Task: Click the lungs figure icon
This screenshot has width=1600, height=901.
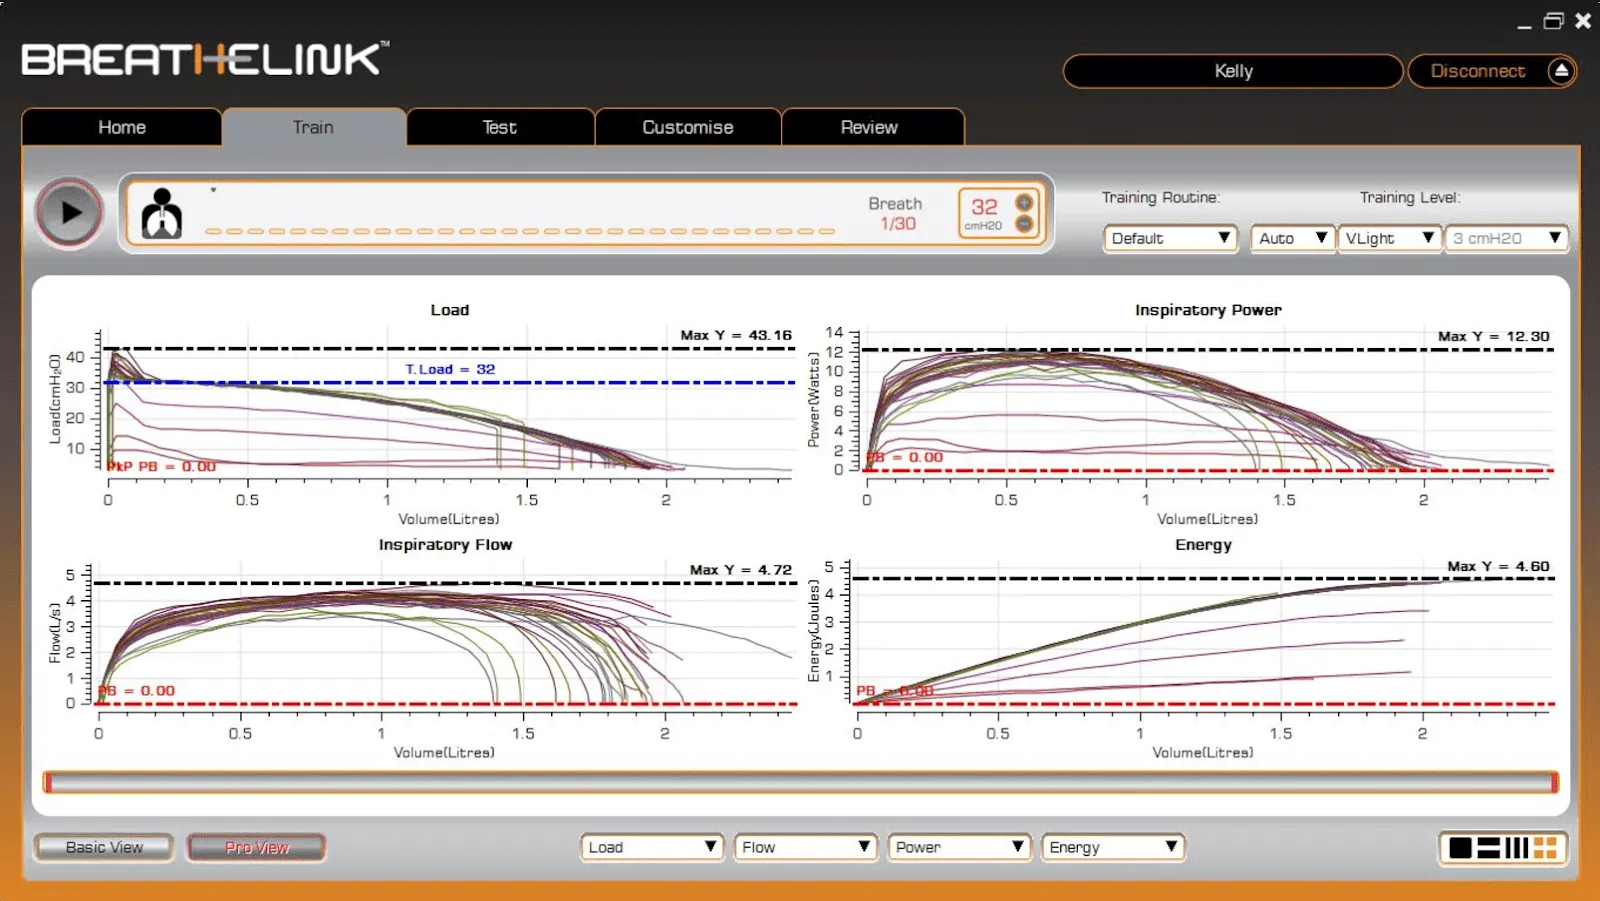Action: (161, 213)
